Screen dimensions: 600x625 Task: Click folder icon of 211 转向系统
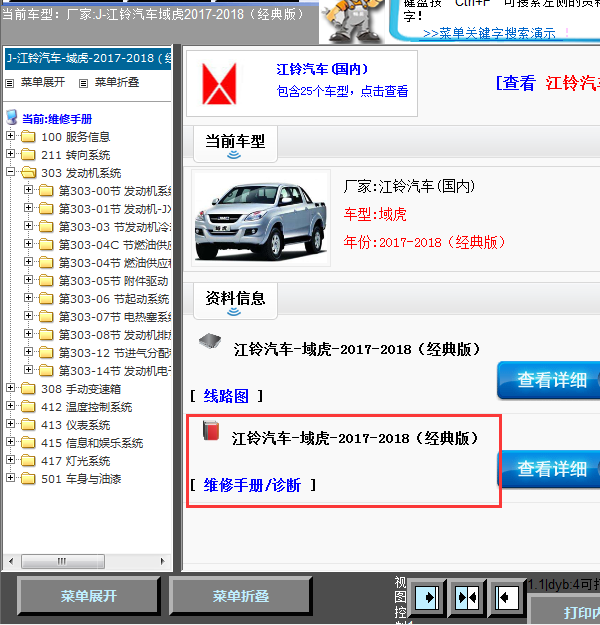pyautogui.click(x=28, y=155)
